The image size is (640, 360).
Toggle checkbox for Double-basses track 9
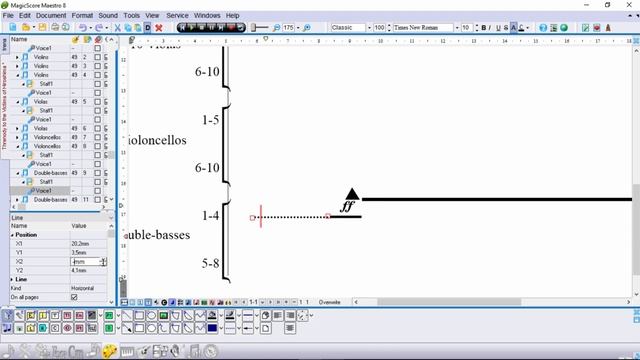pos(98,173)
